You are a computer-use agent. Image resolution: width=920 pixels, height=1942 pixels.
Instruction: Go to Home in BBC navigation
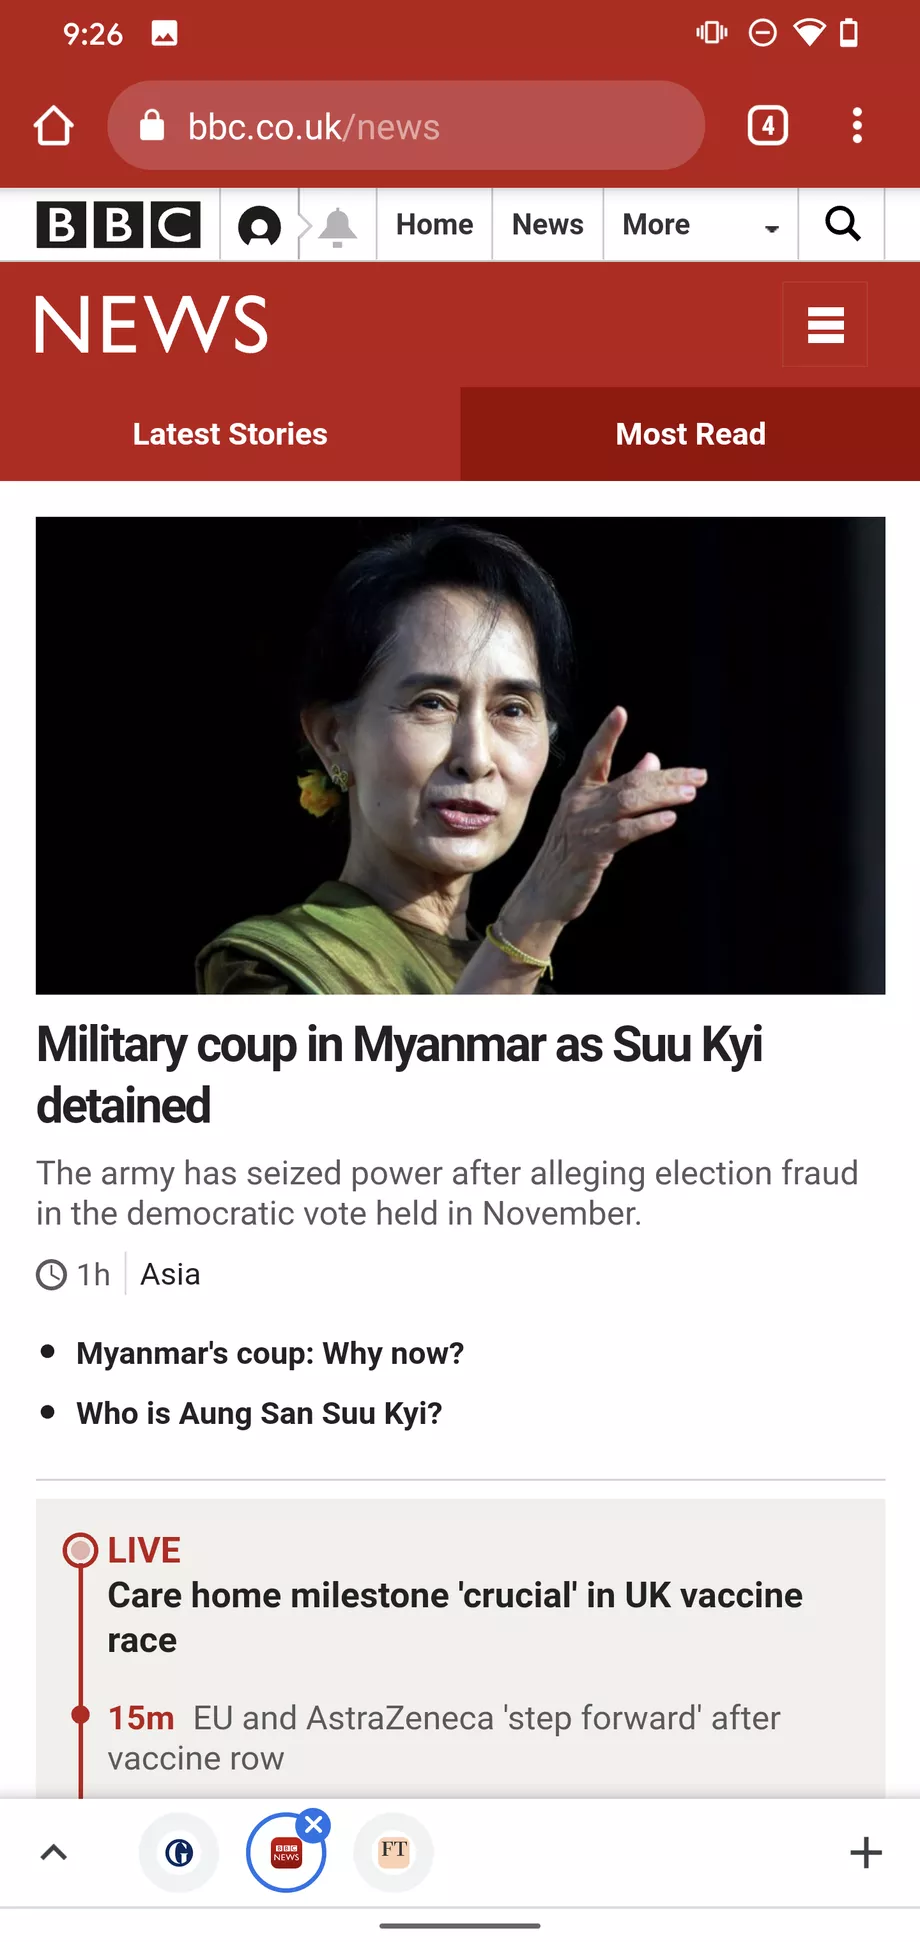click(x=434, y=225)
